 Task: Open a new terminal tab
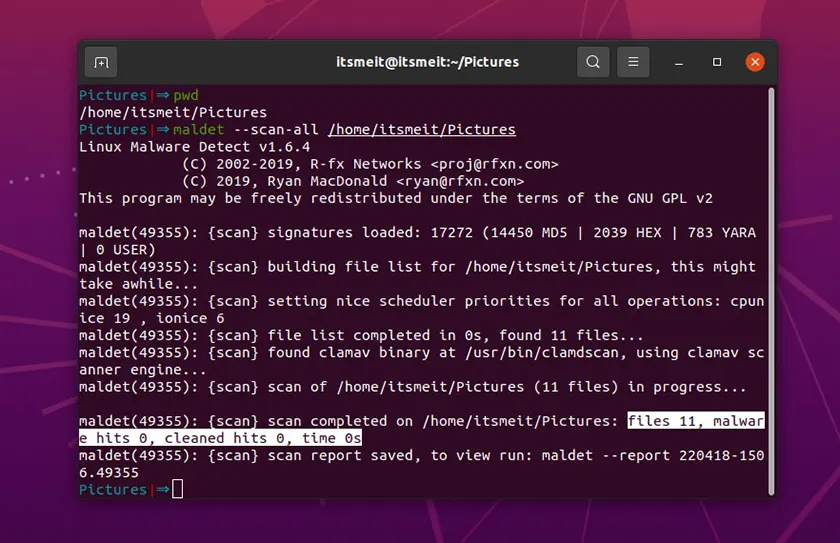click(x=101, y=62)
